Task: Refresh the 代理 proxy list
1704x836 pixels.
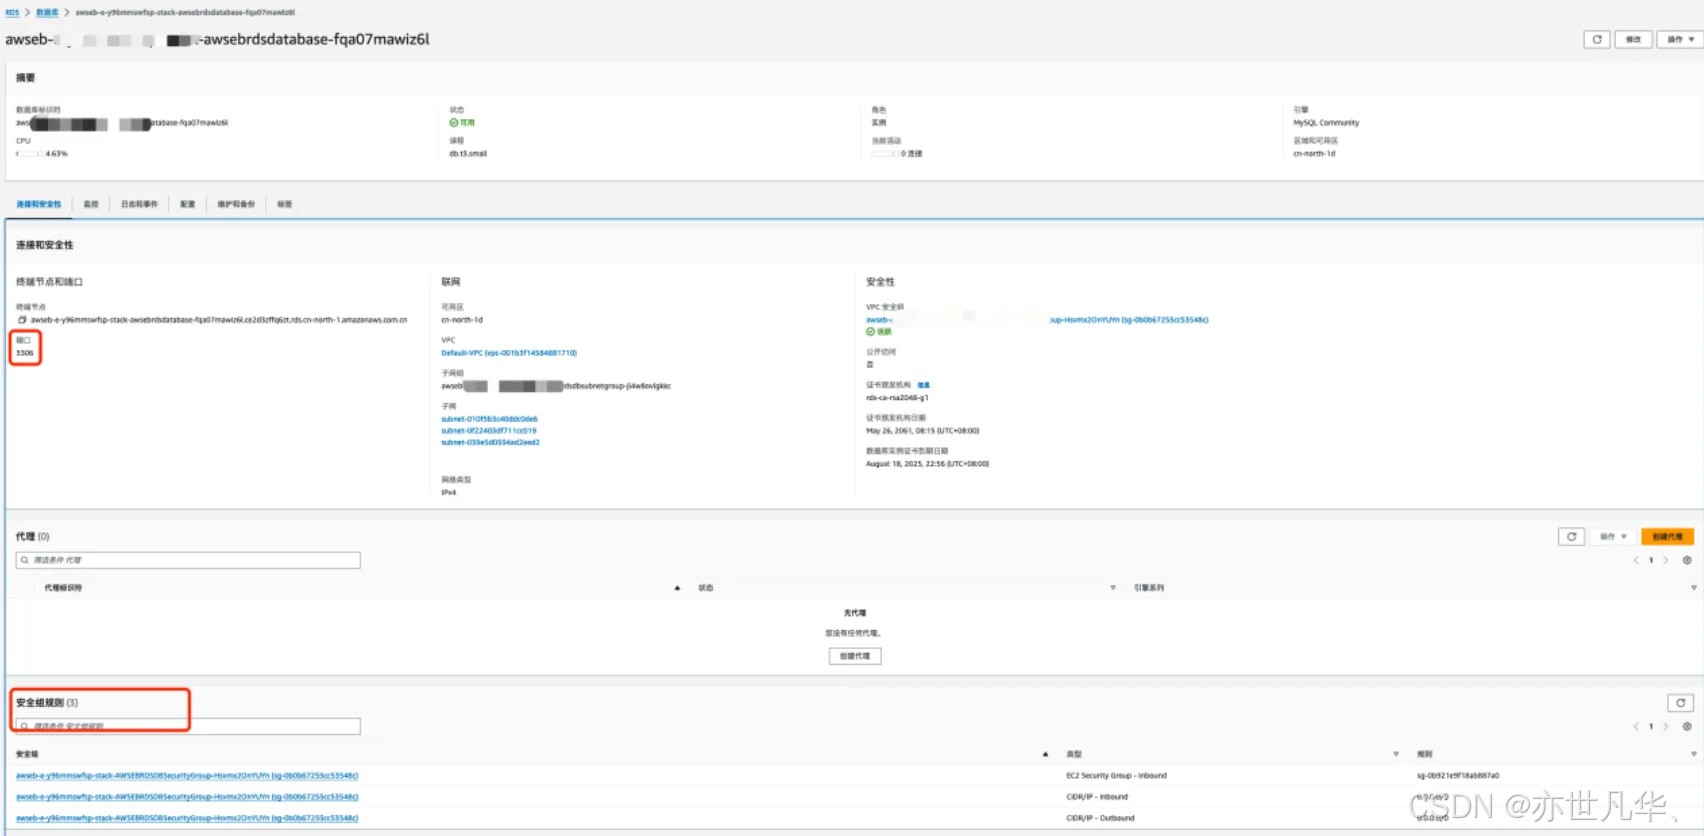Action: (1571, 537)
